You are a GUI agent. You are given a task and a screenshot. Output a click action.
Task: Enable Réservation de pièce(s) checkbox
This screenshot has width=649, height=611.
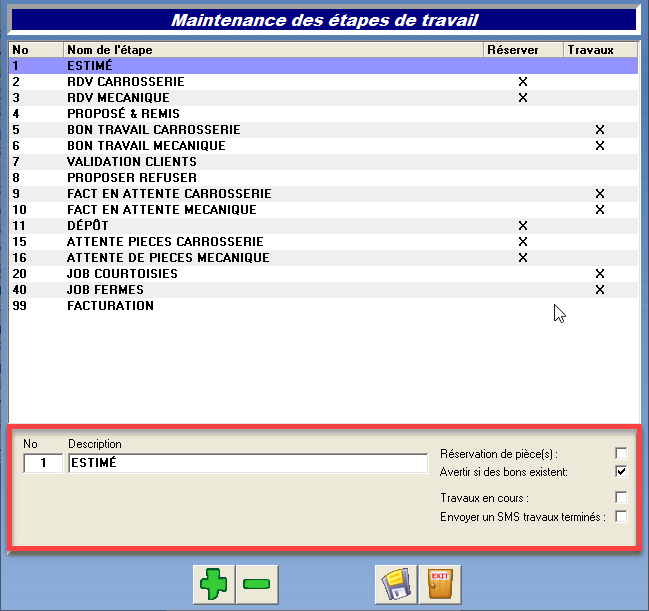pyautogui.click(x=621, y=453)
